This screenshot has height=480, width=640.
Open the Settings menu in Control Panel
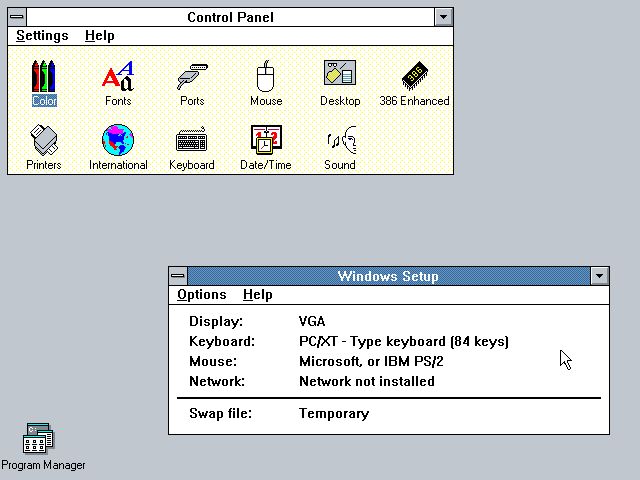[x=42, y=35]
